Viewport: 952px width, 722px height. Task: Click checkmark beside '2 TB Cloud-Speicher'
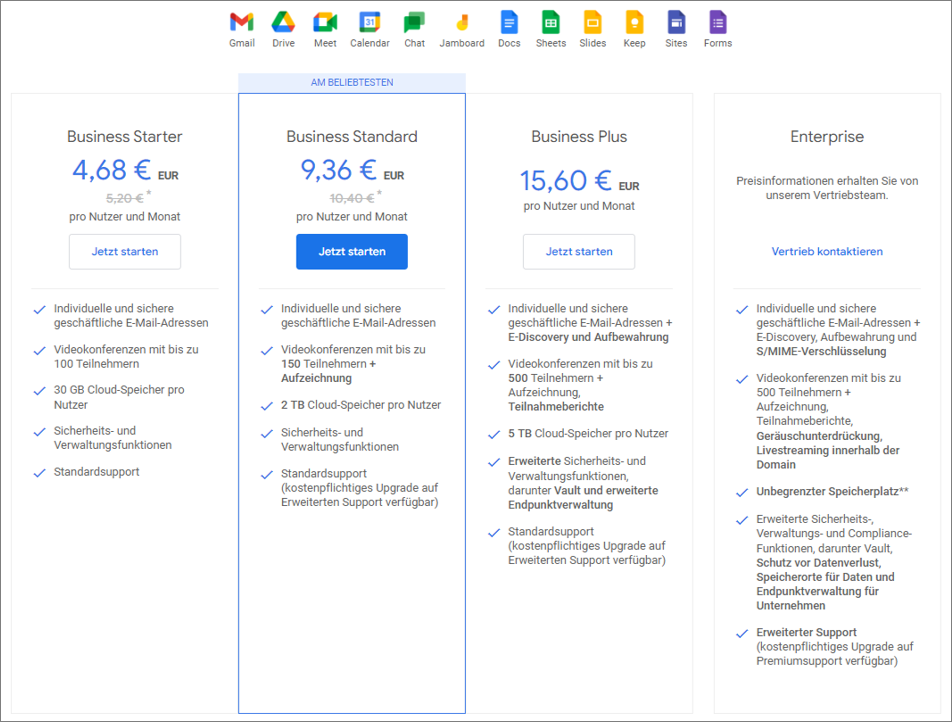click(267, 406)
